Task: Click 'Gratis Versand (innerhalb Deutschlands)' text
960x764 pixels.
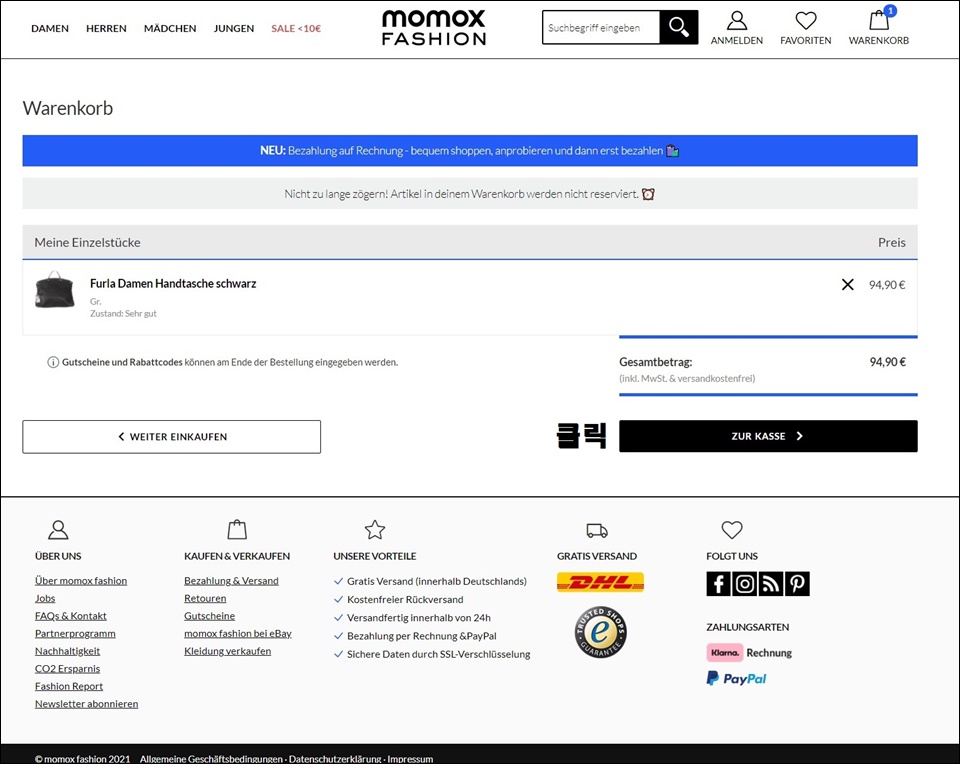Action: coord(437,581)
